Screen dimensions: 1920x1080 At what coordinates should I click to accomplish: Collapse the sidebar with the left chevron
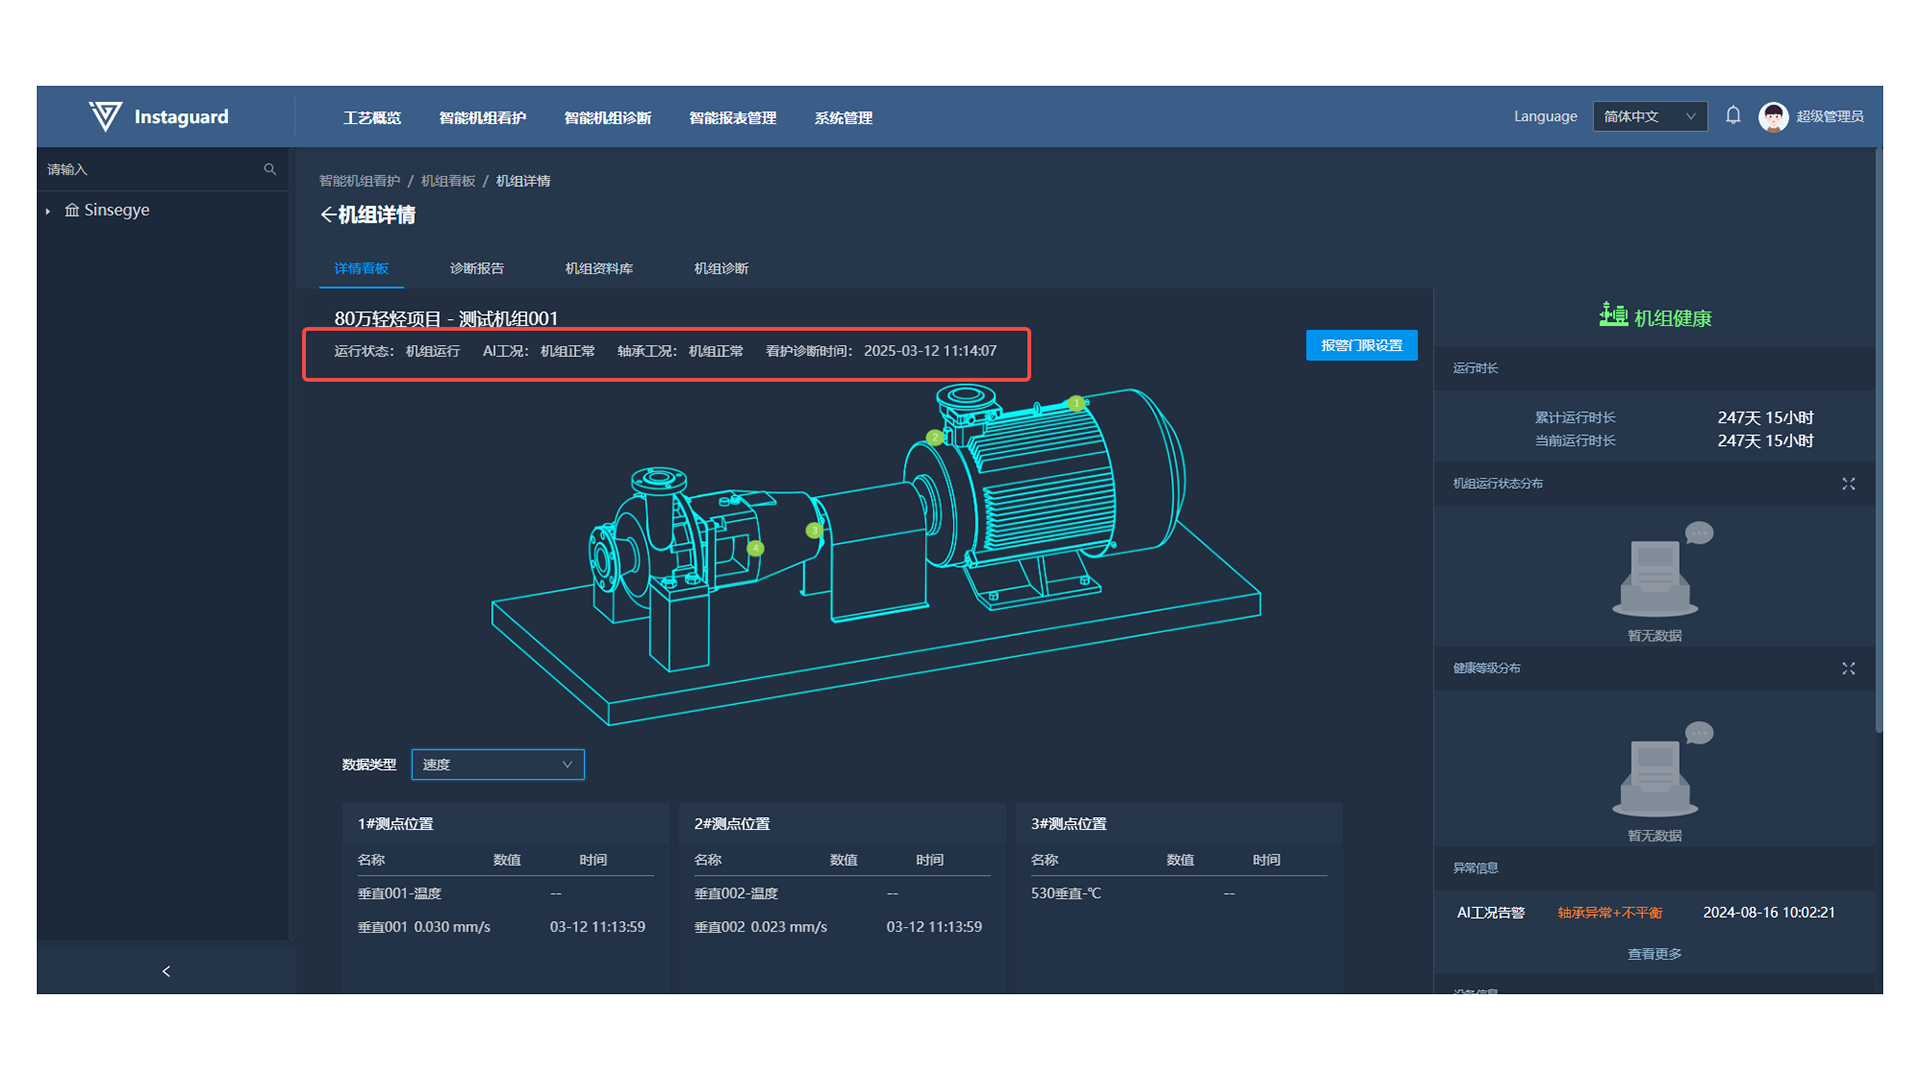166,971
